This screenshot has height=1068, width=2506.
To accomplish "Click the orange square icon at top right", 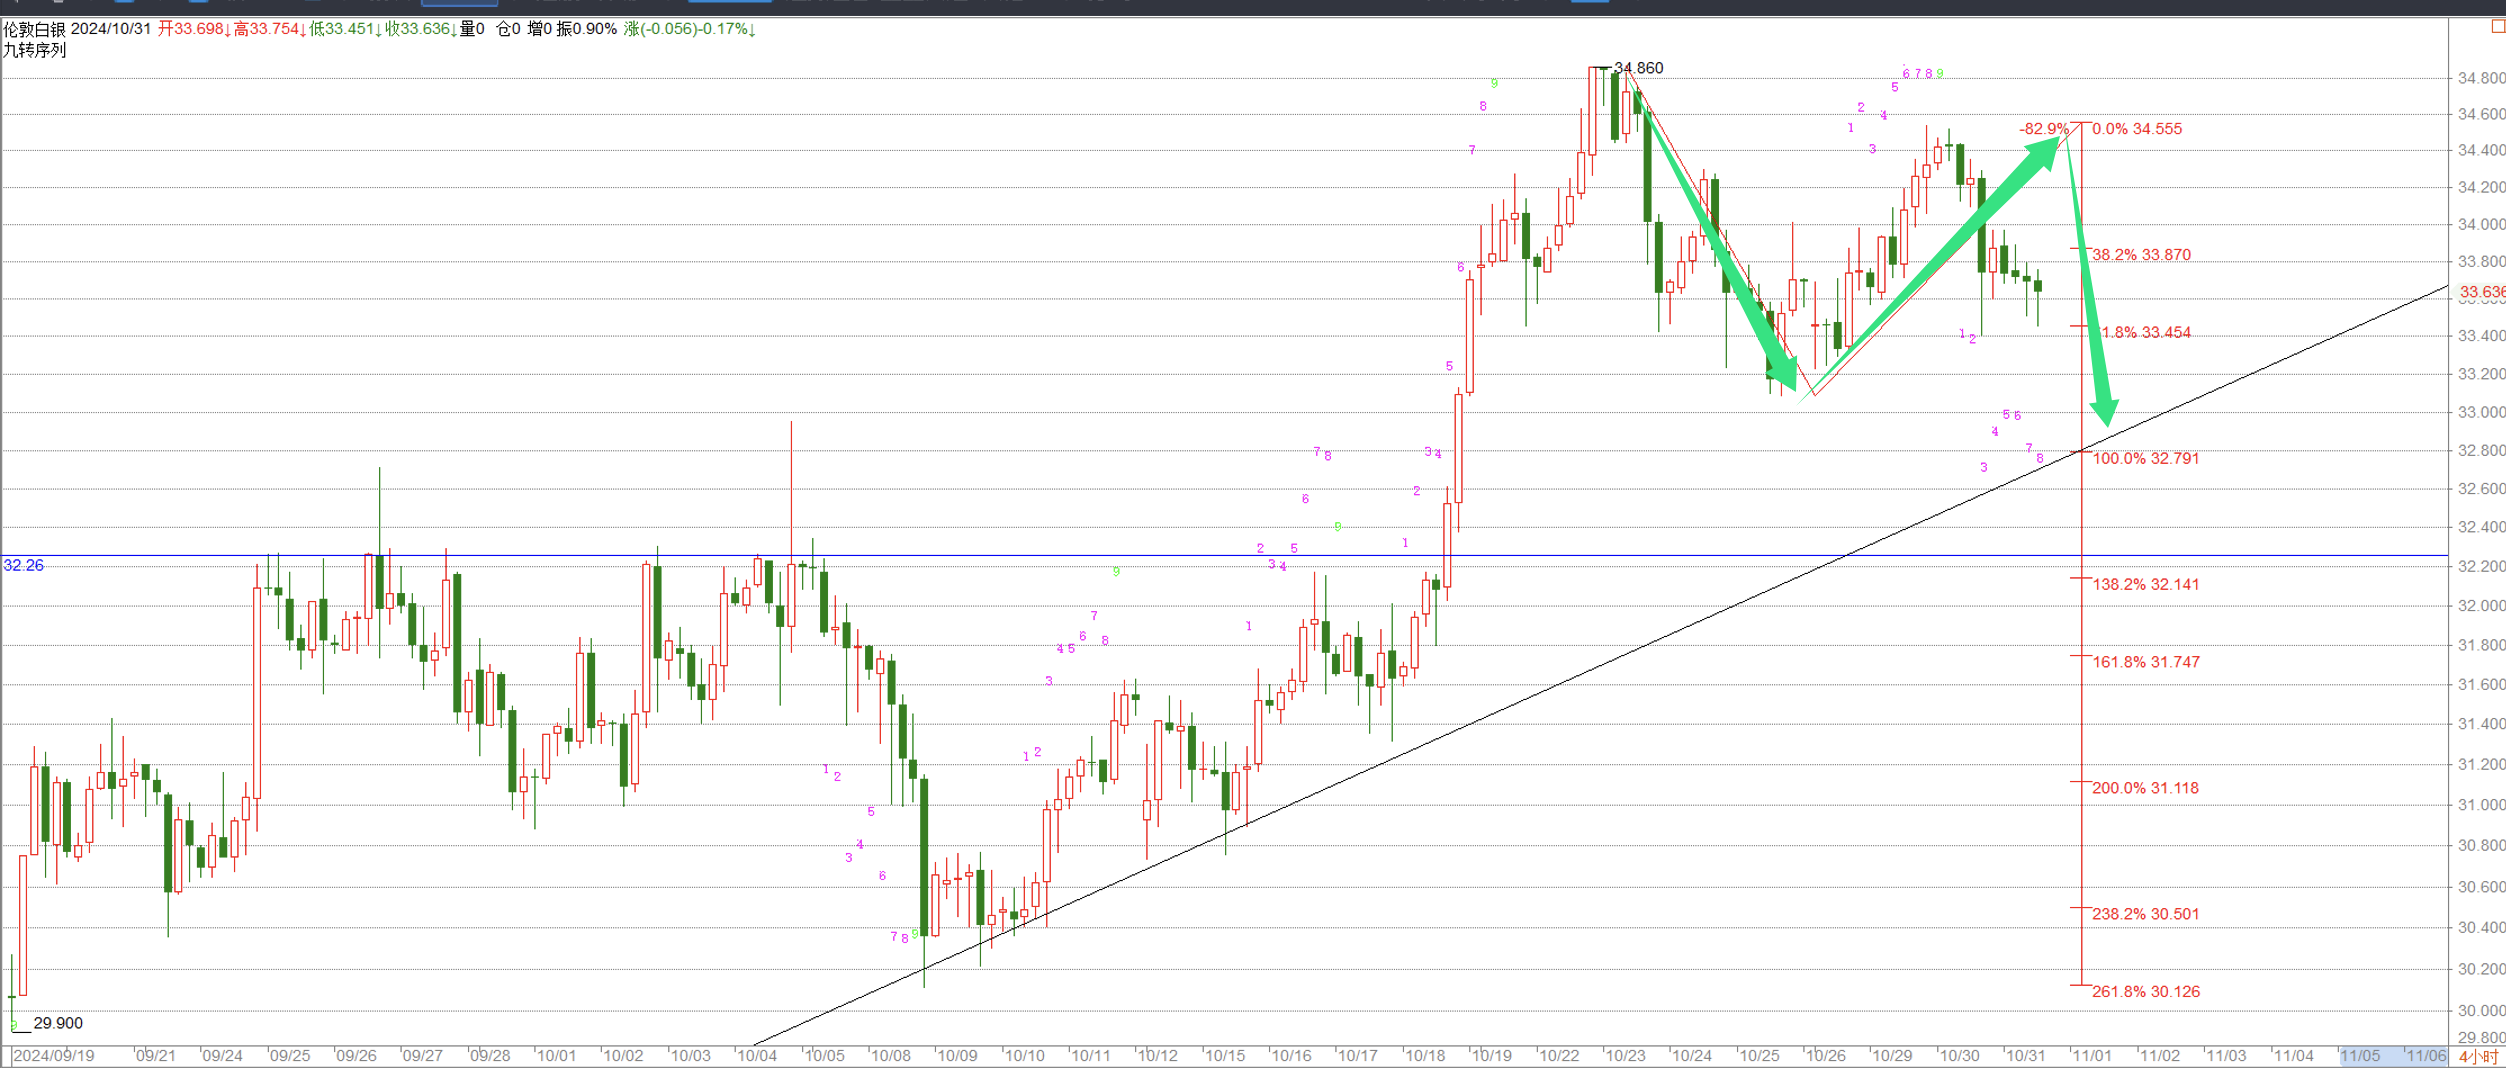I will [2497, 27].
